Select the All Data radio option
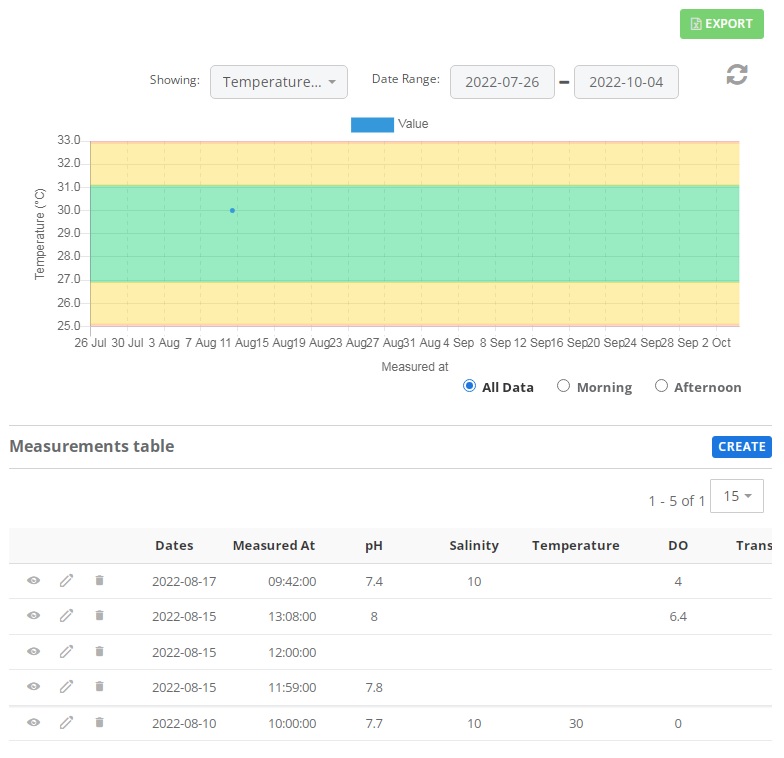 click(470, 386)
